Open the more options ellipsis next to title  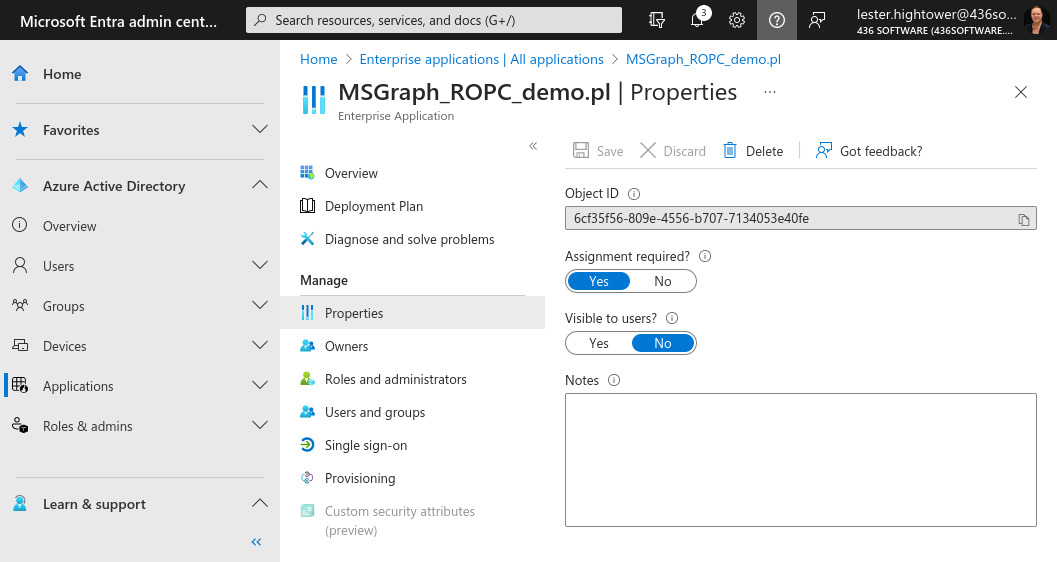point(770,92)
